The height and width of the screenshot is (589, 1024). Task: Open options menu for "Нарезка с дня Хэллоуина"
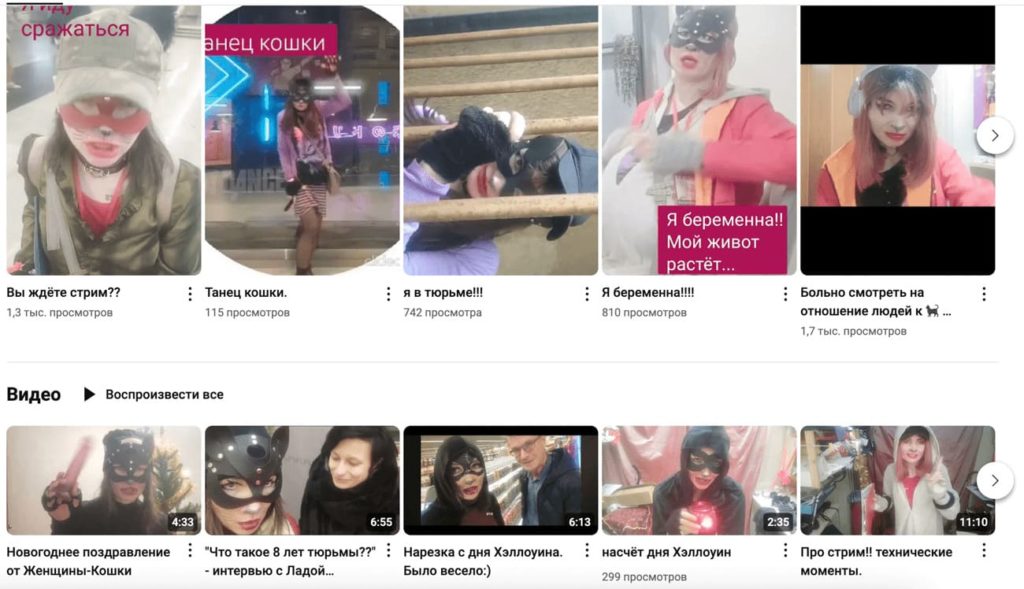[587, 551]
